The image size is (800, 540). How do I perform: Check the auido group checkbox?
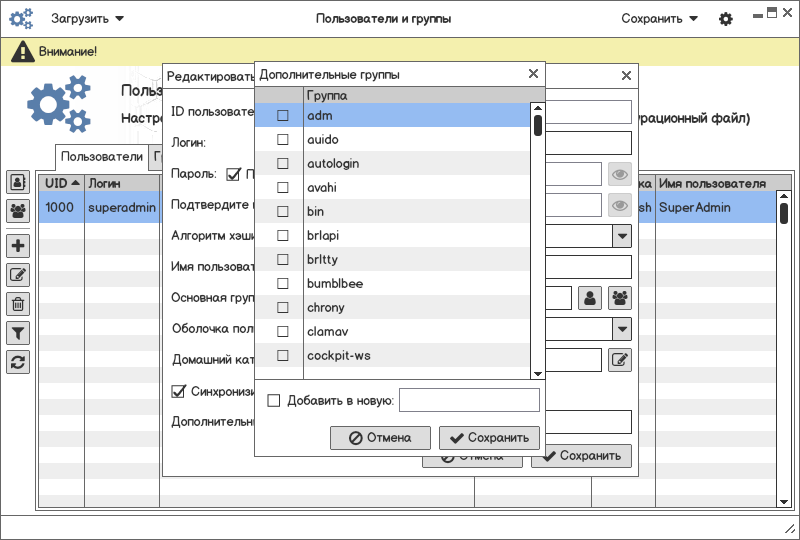tap(283, 139)
